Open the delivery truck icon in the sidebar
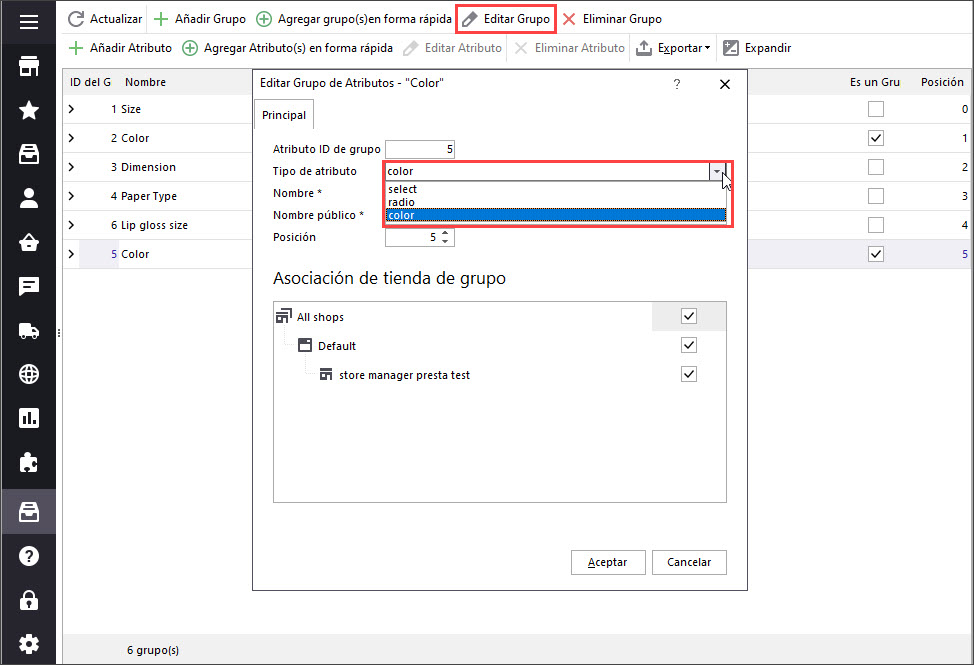The image size is (974, 665). [x=29, y=330]
